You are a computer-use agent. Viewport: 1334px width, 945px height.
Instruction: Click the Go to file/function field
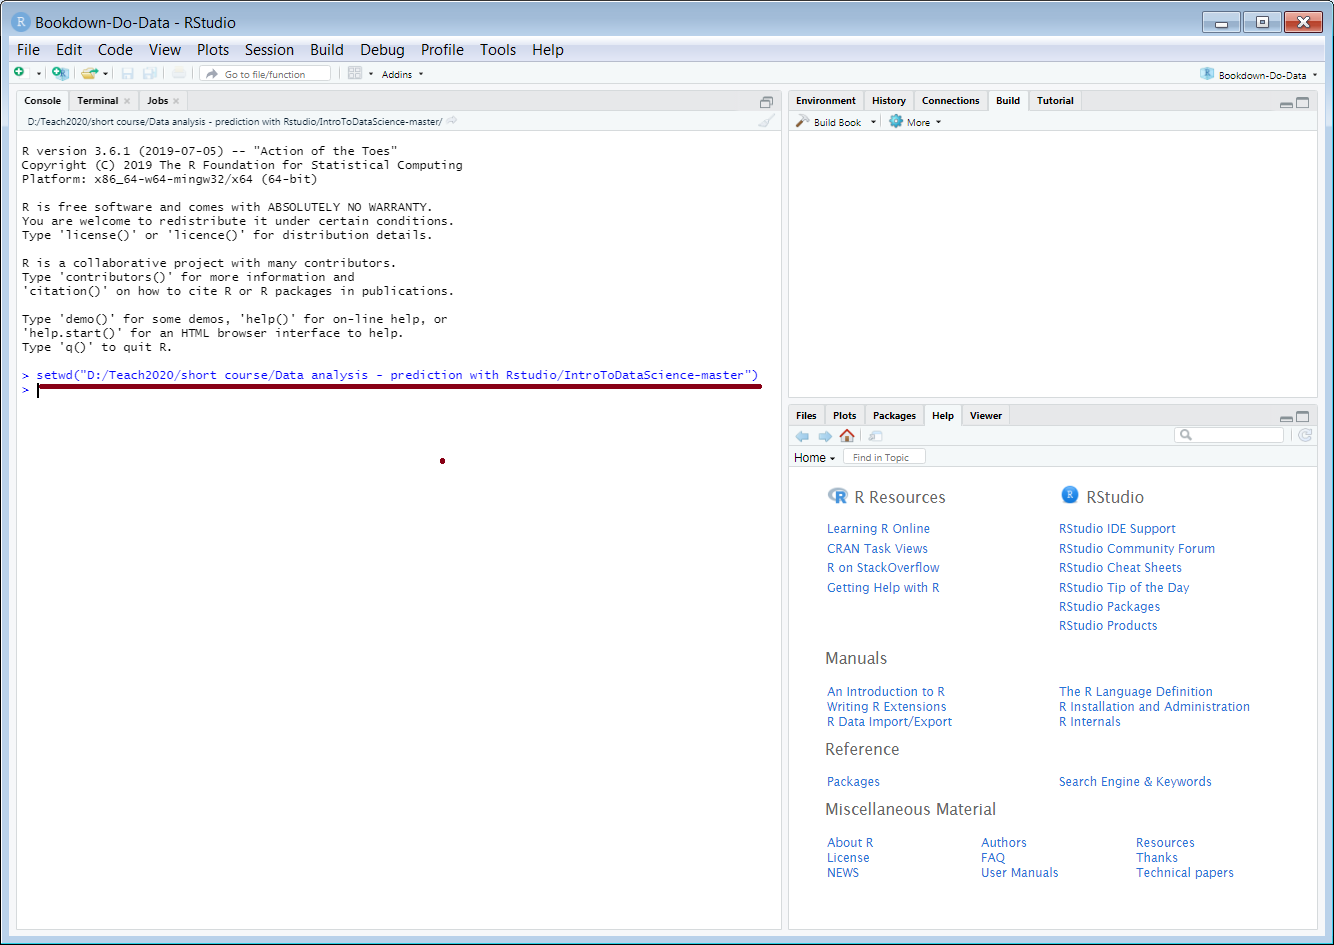[x=265, y=74]
